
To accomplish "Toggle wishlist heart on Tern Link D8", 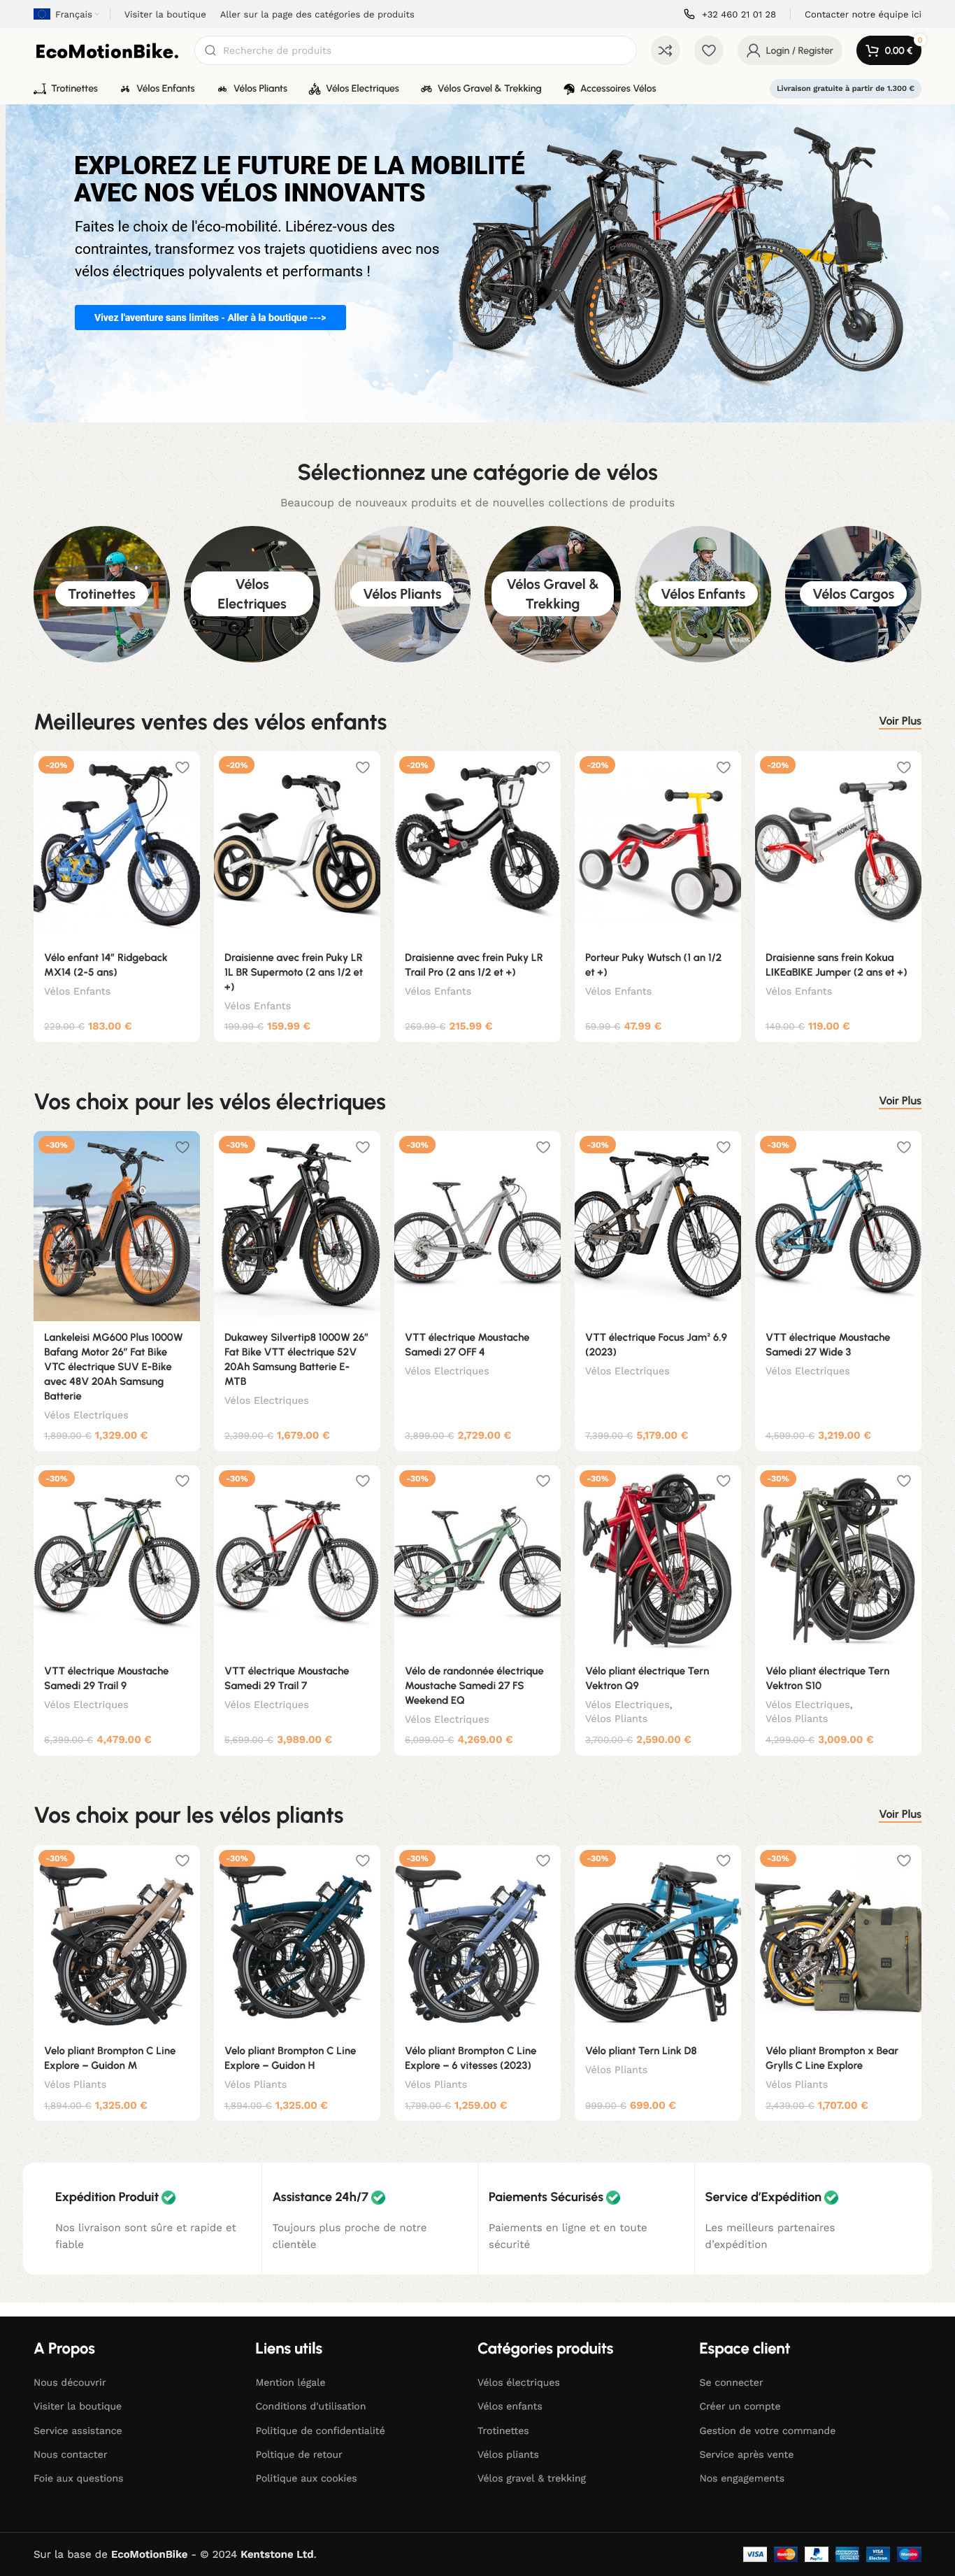I will click(723, 1860).
